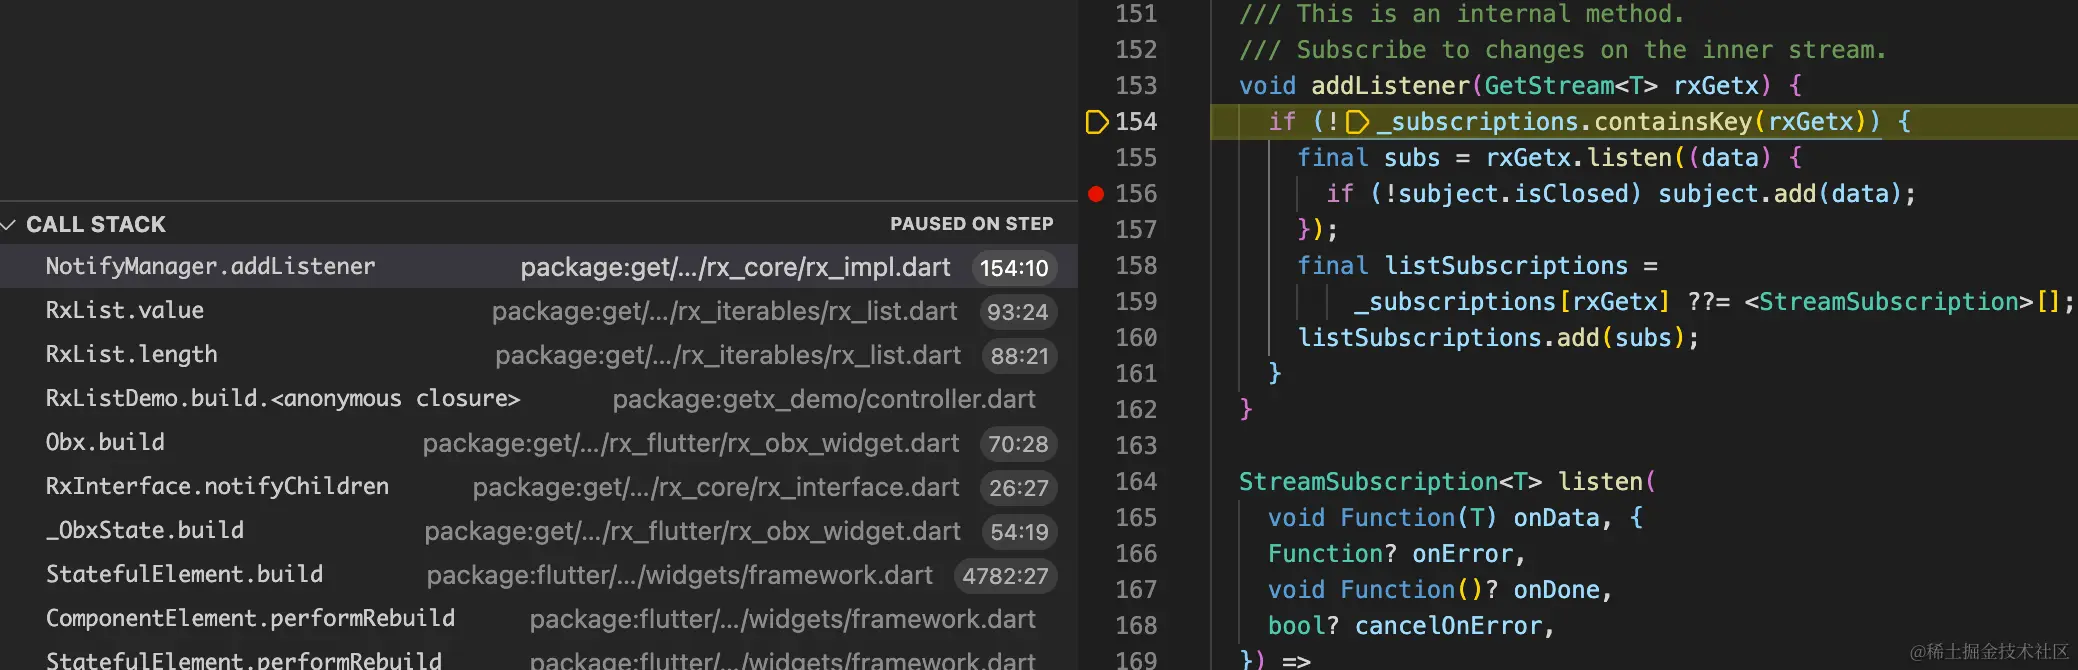Click the rx_core/rx_impl.dart file path
Image resolution: width=2078 pixels, height=670 pixels.
point(735,267)
